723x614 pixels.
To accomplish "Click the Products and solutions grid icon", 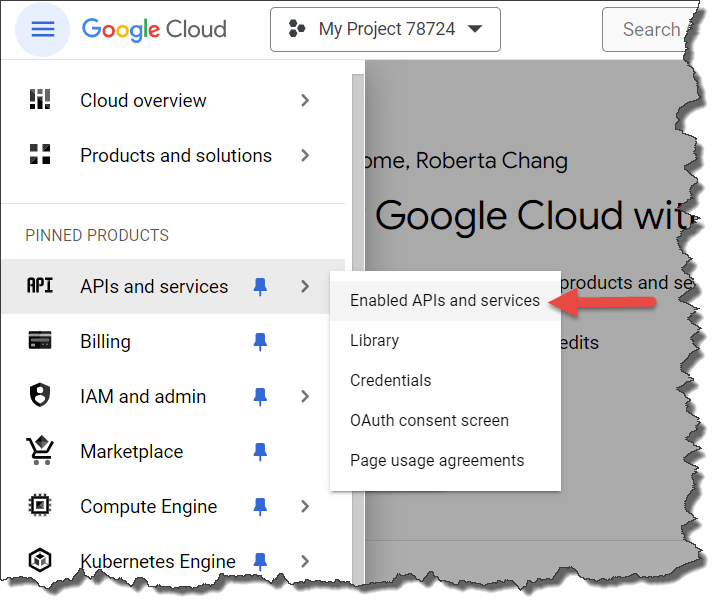I will (x=40, y=154).
